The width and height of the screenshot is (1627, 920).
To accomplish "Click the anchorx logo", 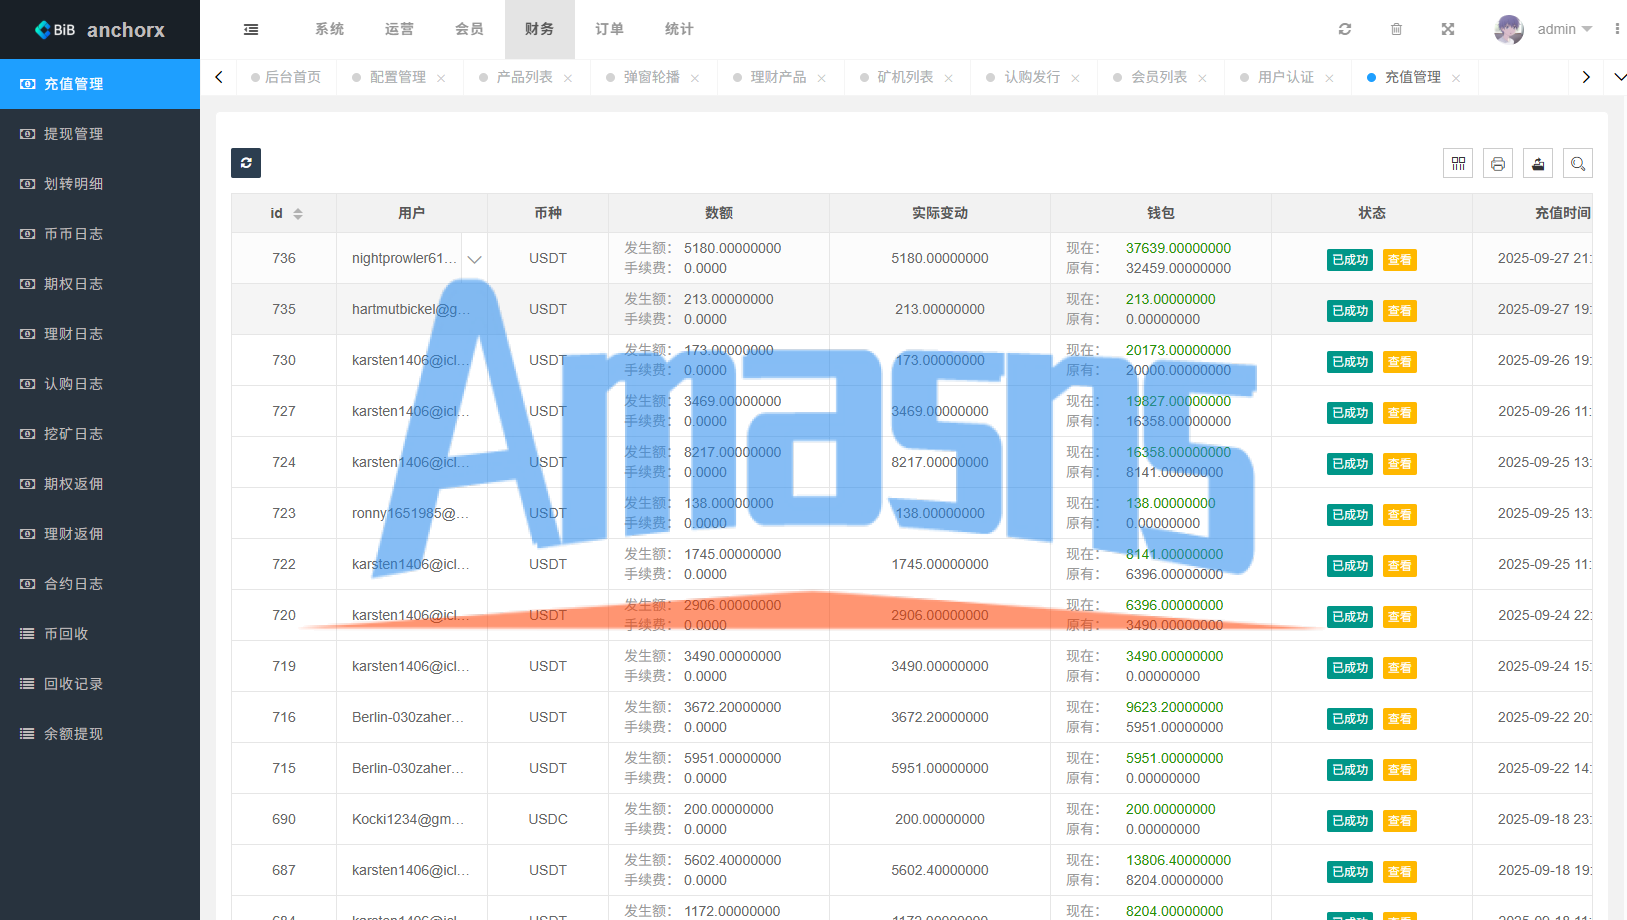I will pos(100,29).
